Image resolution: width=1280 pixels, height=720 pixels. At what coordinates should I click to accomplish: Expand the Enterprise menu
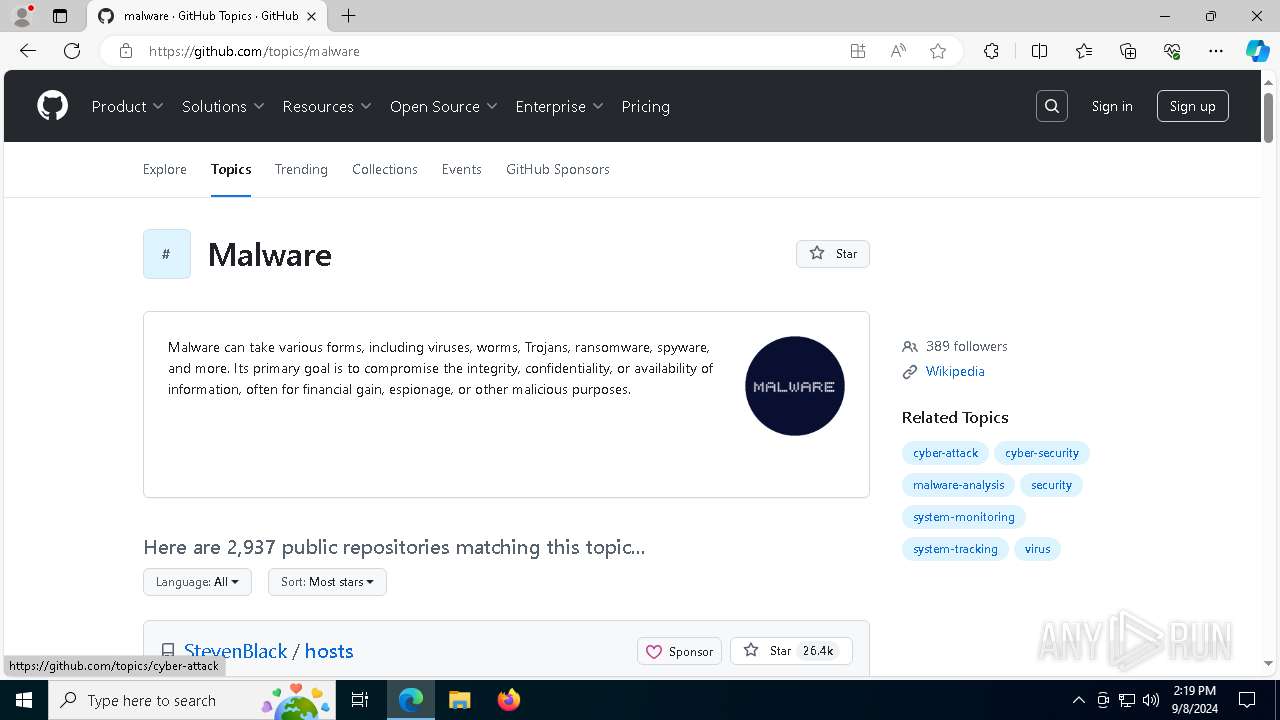(559, 106)
